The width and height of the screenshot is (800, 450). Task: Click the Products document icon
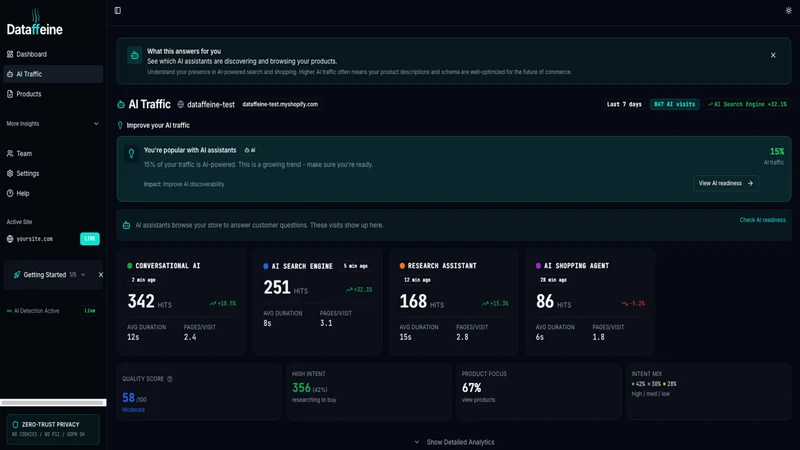10,94
